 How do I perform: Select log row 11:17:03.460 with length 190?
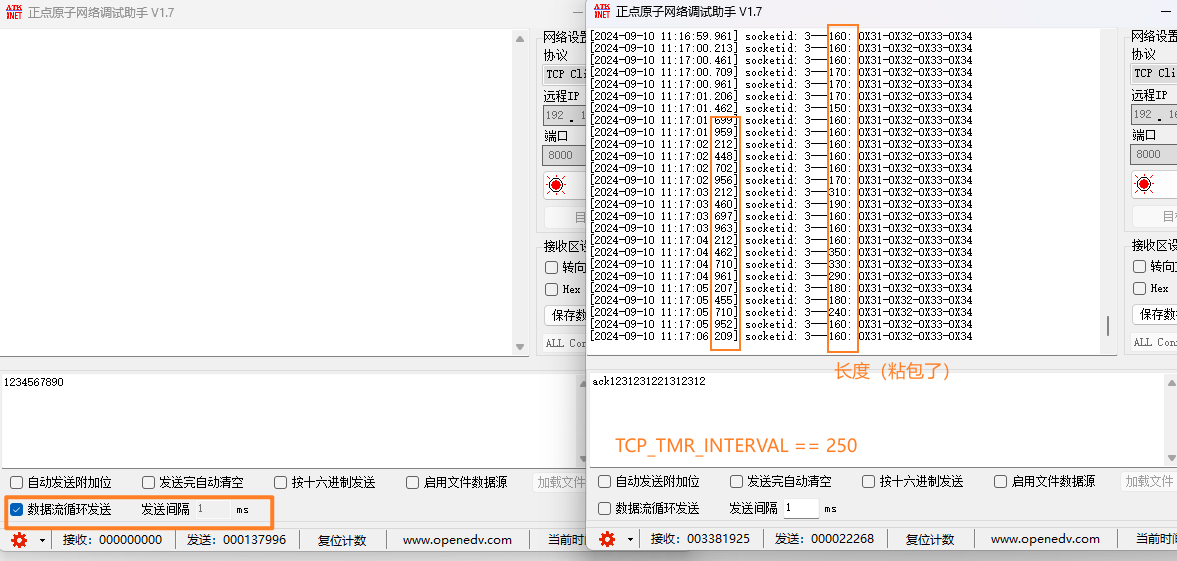(x=781, y=204)
